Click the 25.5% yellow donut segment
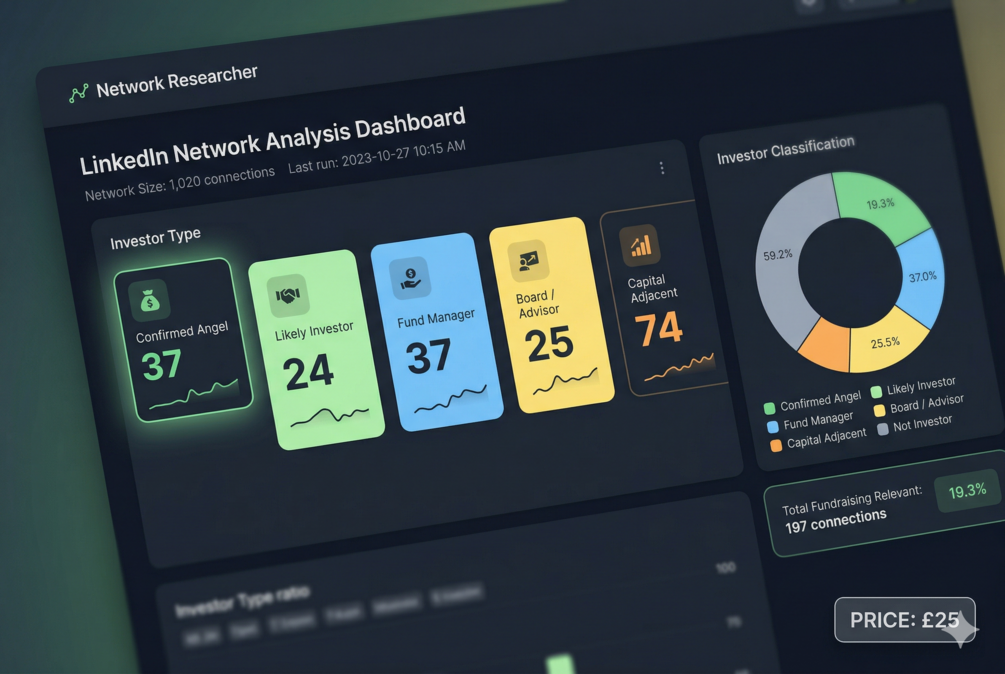 pyautogui.click(x=886, y=343)
